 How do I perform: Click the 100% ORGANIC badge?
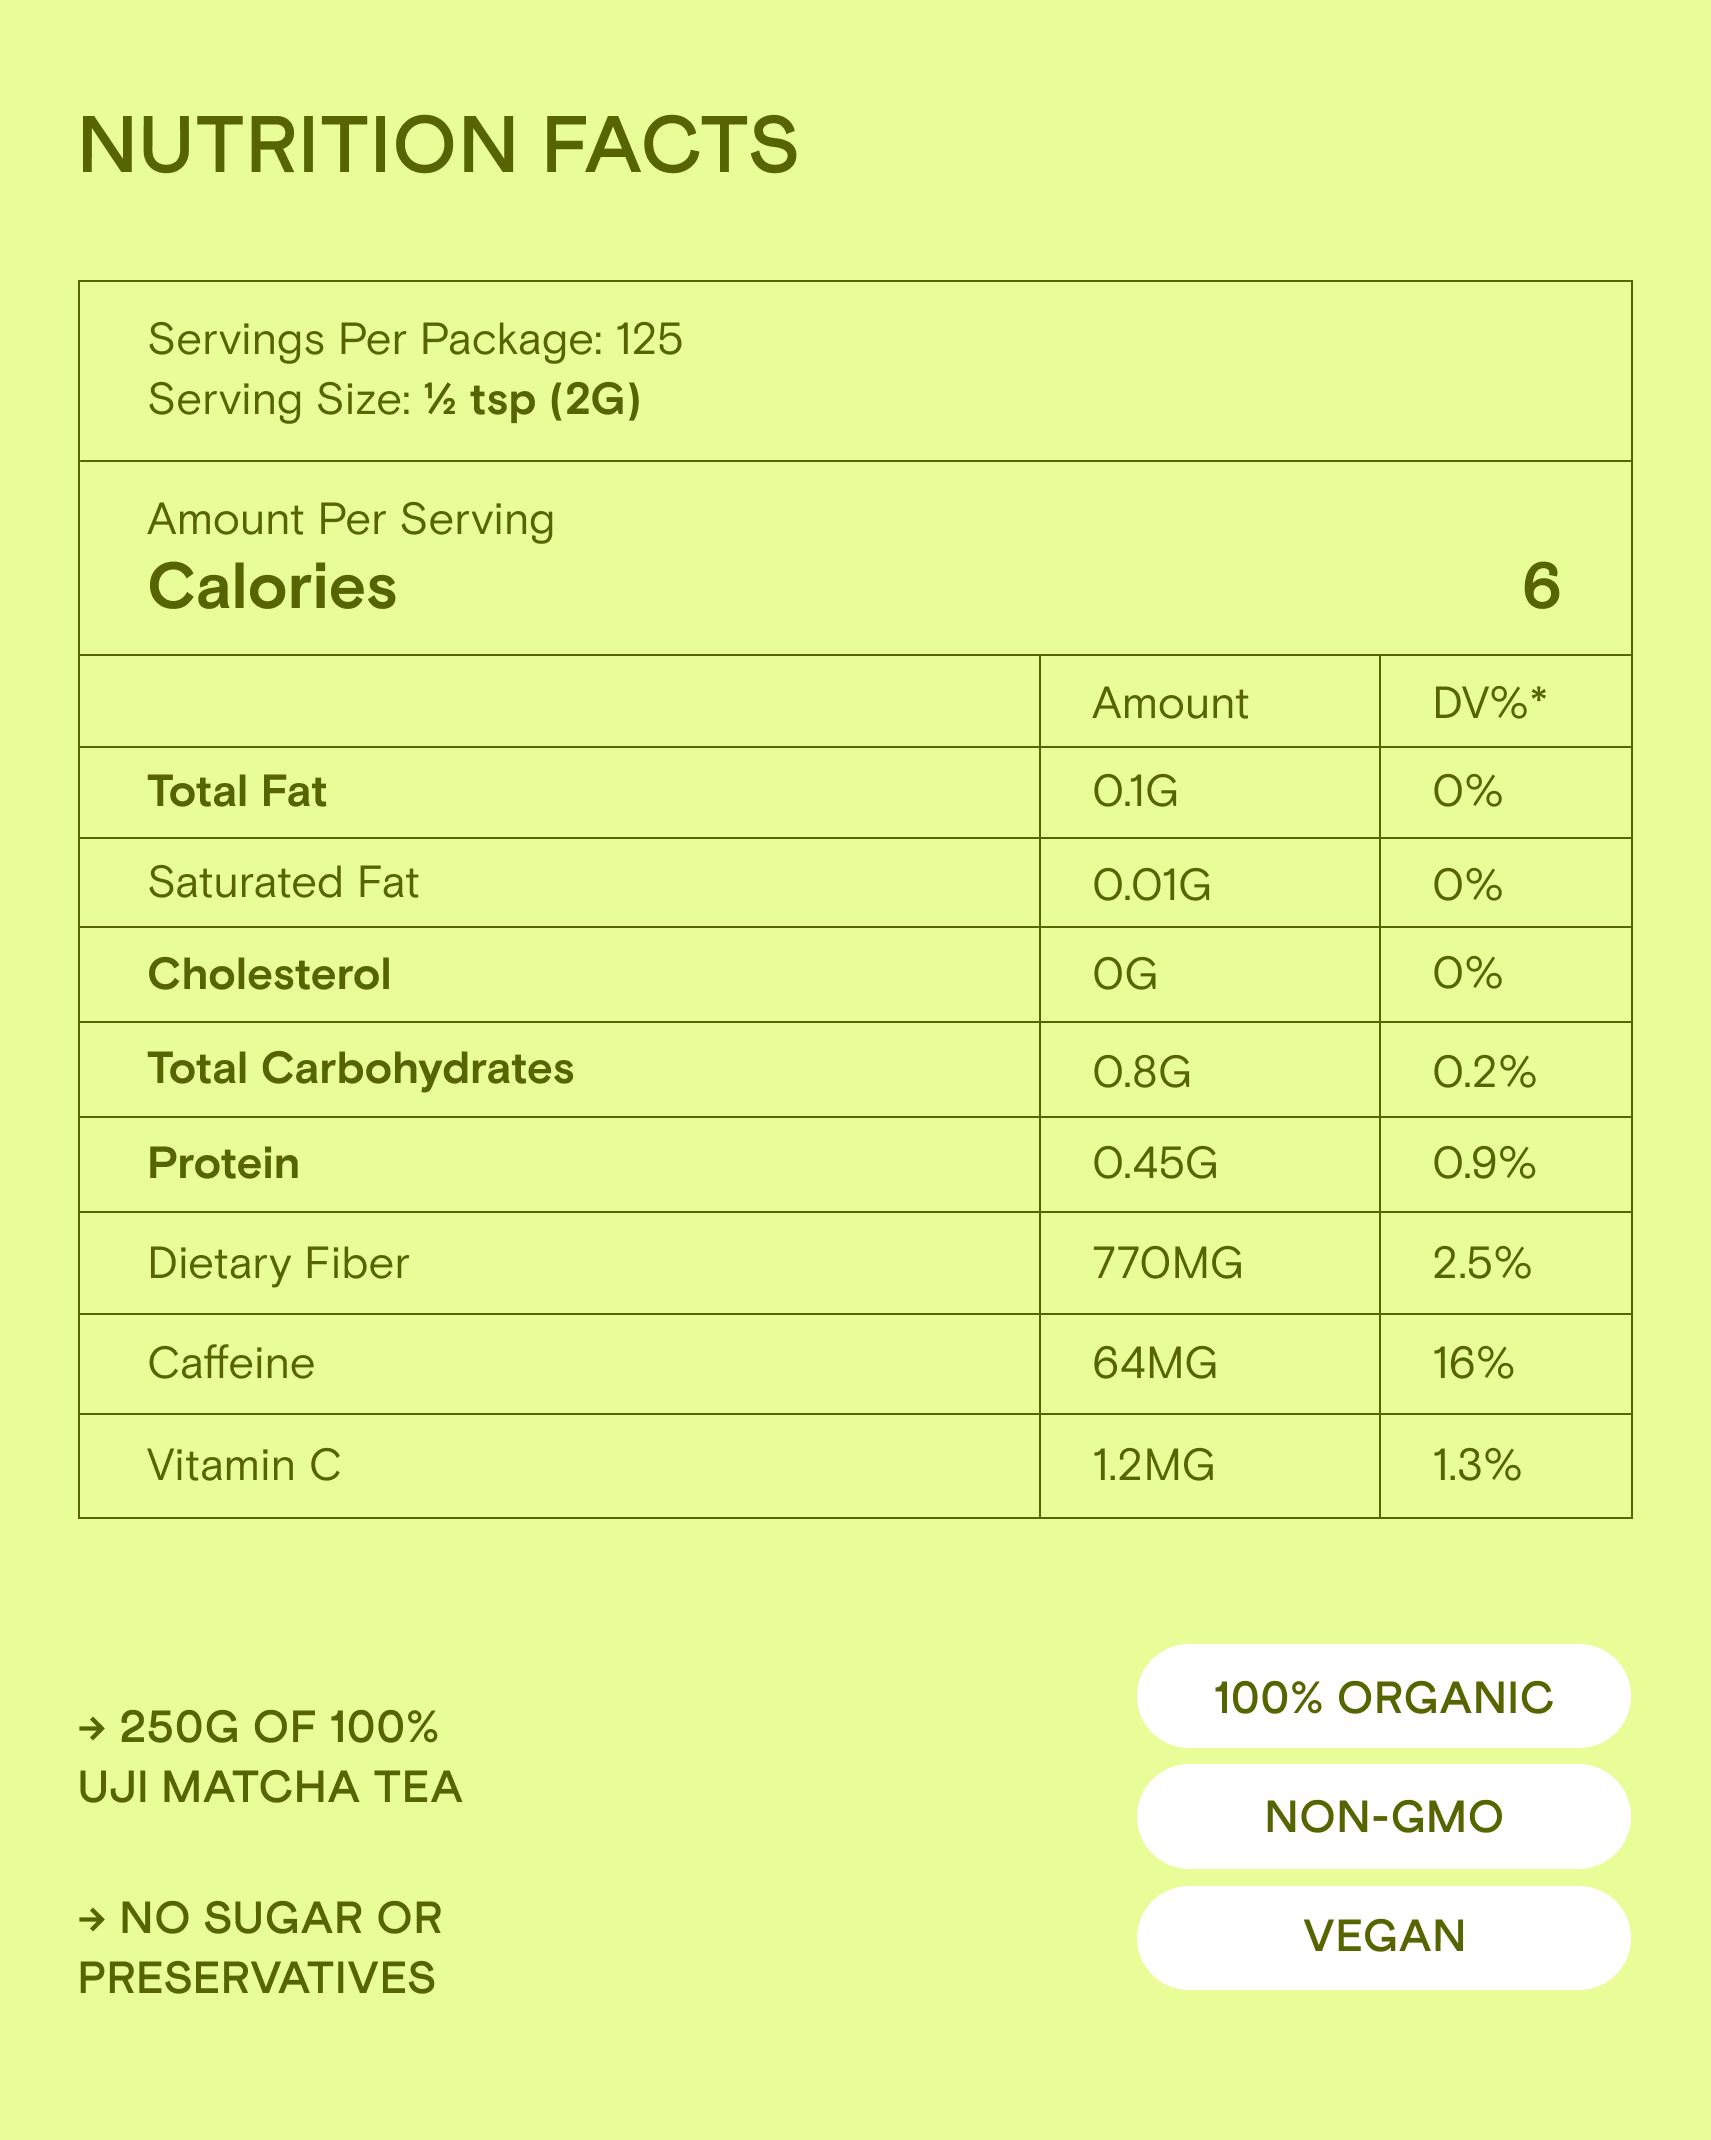click(1383, 1697)
